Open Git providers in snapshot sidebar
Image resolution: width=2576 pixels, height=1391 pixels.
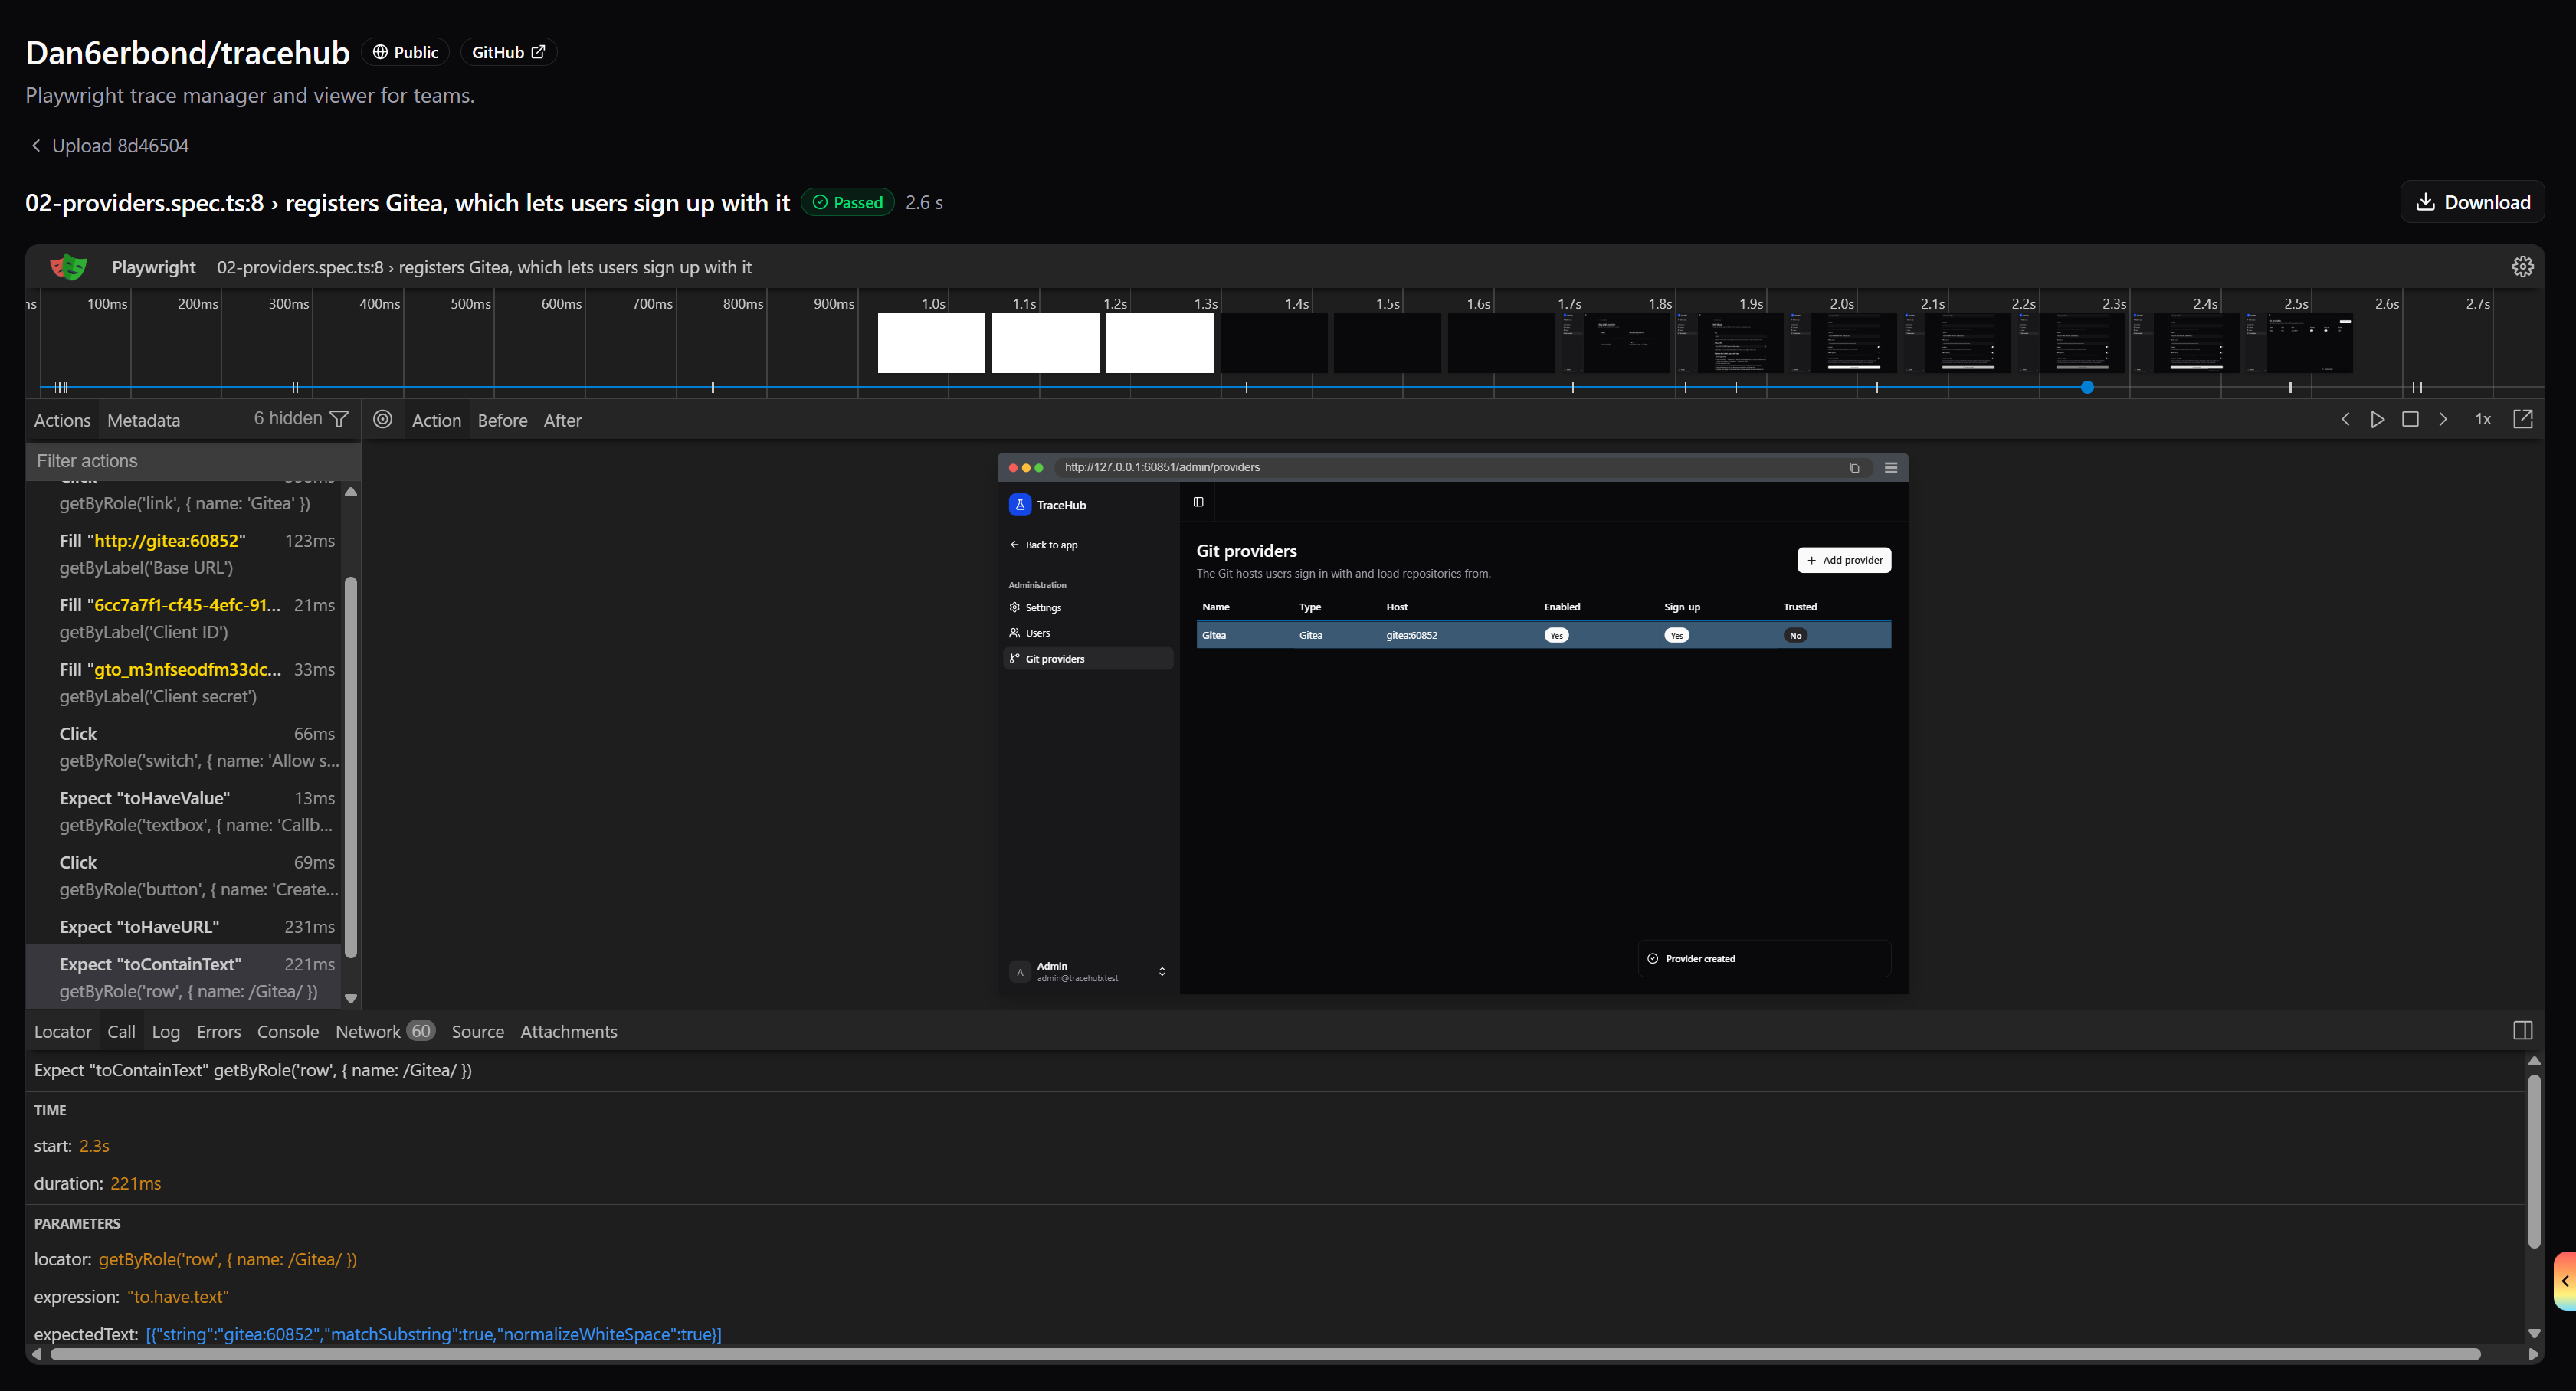1087,658
